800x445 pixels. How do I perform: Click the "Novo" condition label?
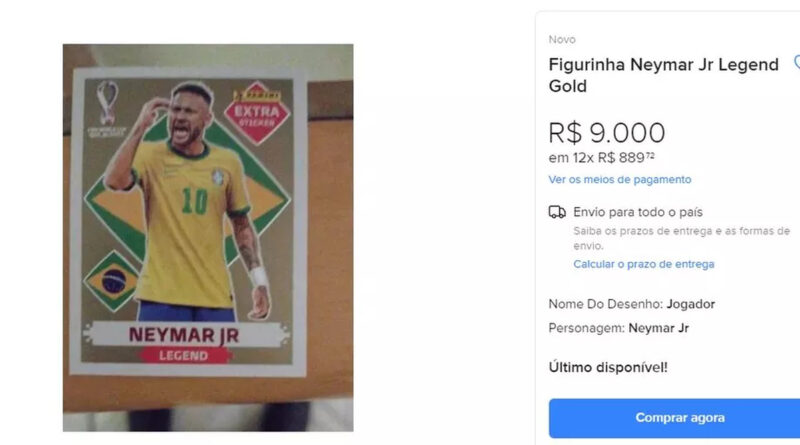[x=562, y=39]
